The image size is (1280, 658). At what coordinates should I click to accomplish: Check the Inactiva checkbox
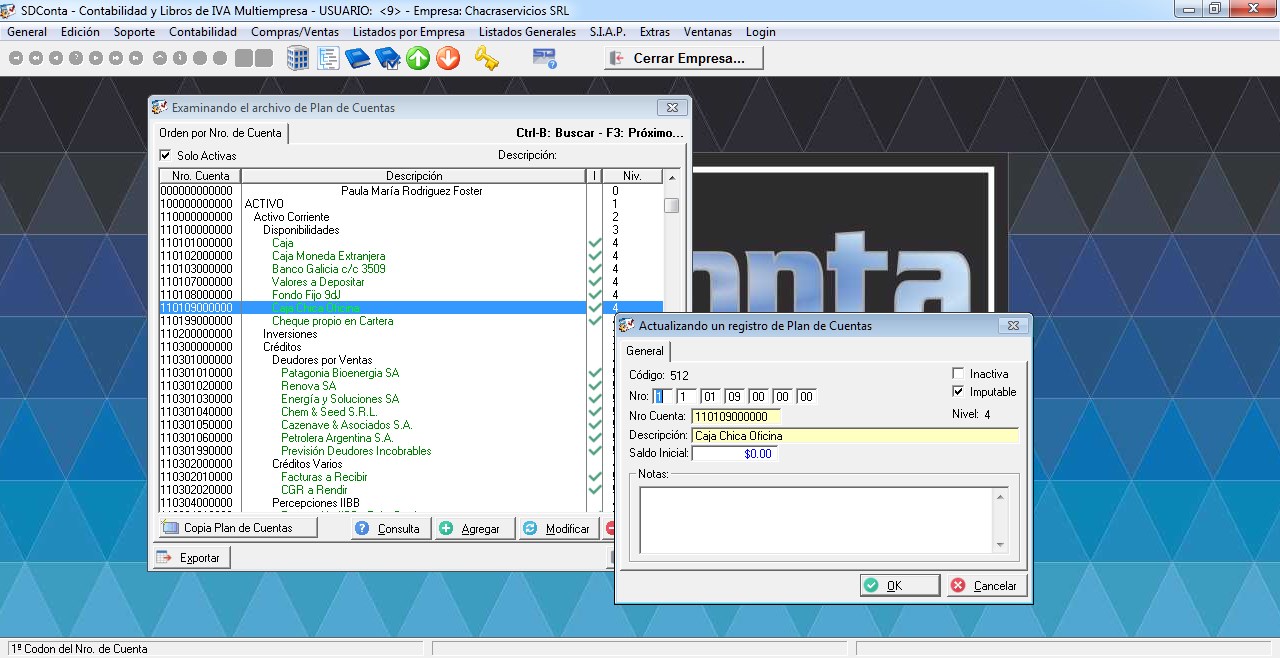(x=958, y=374)
